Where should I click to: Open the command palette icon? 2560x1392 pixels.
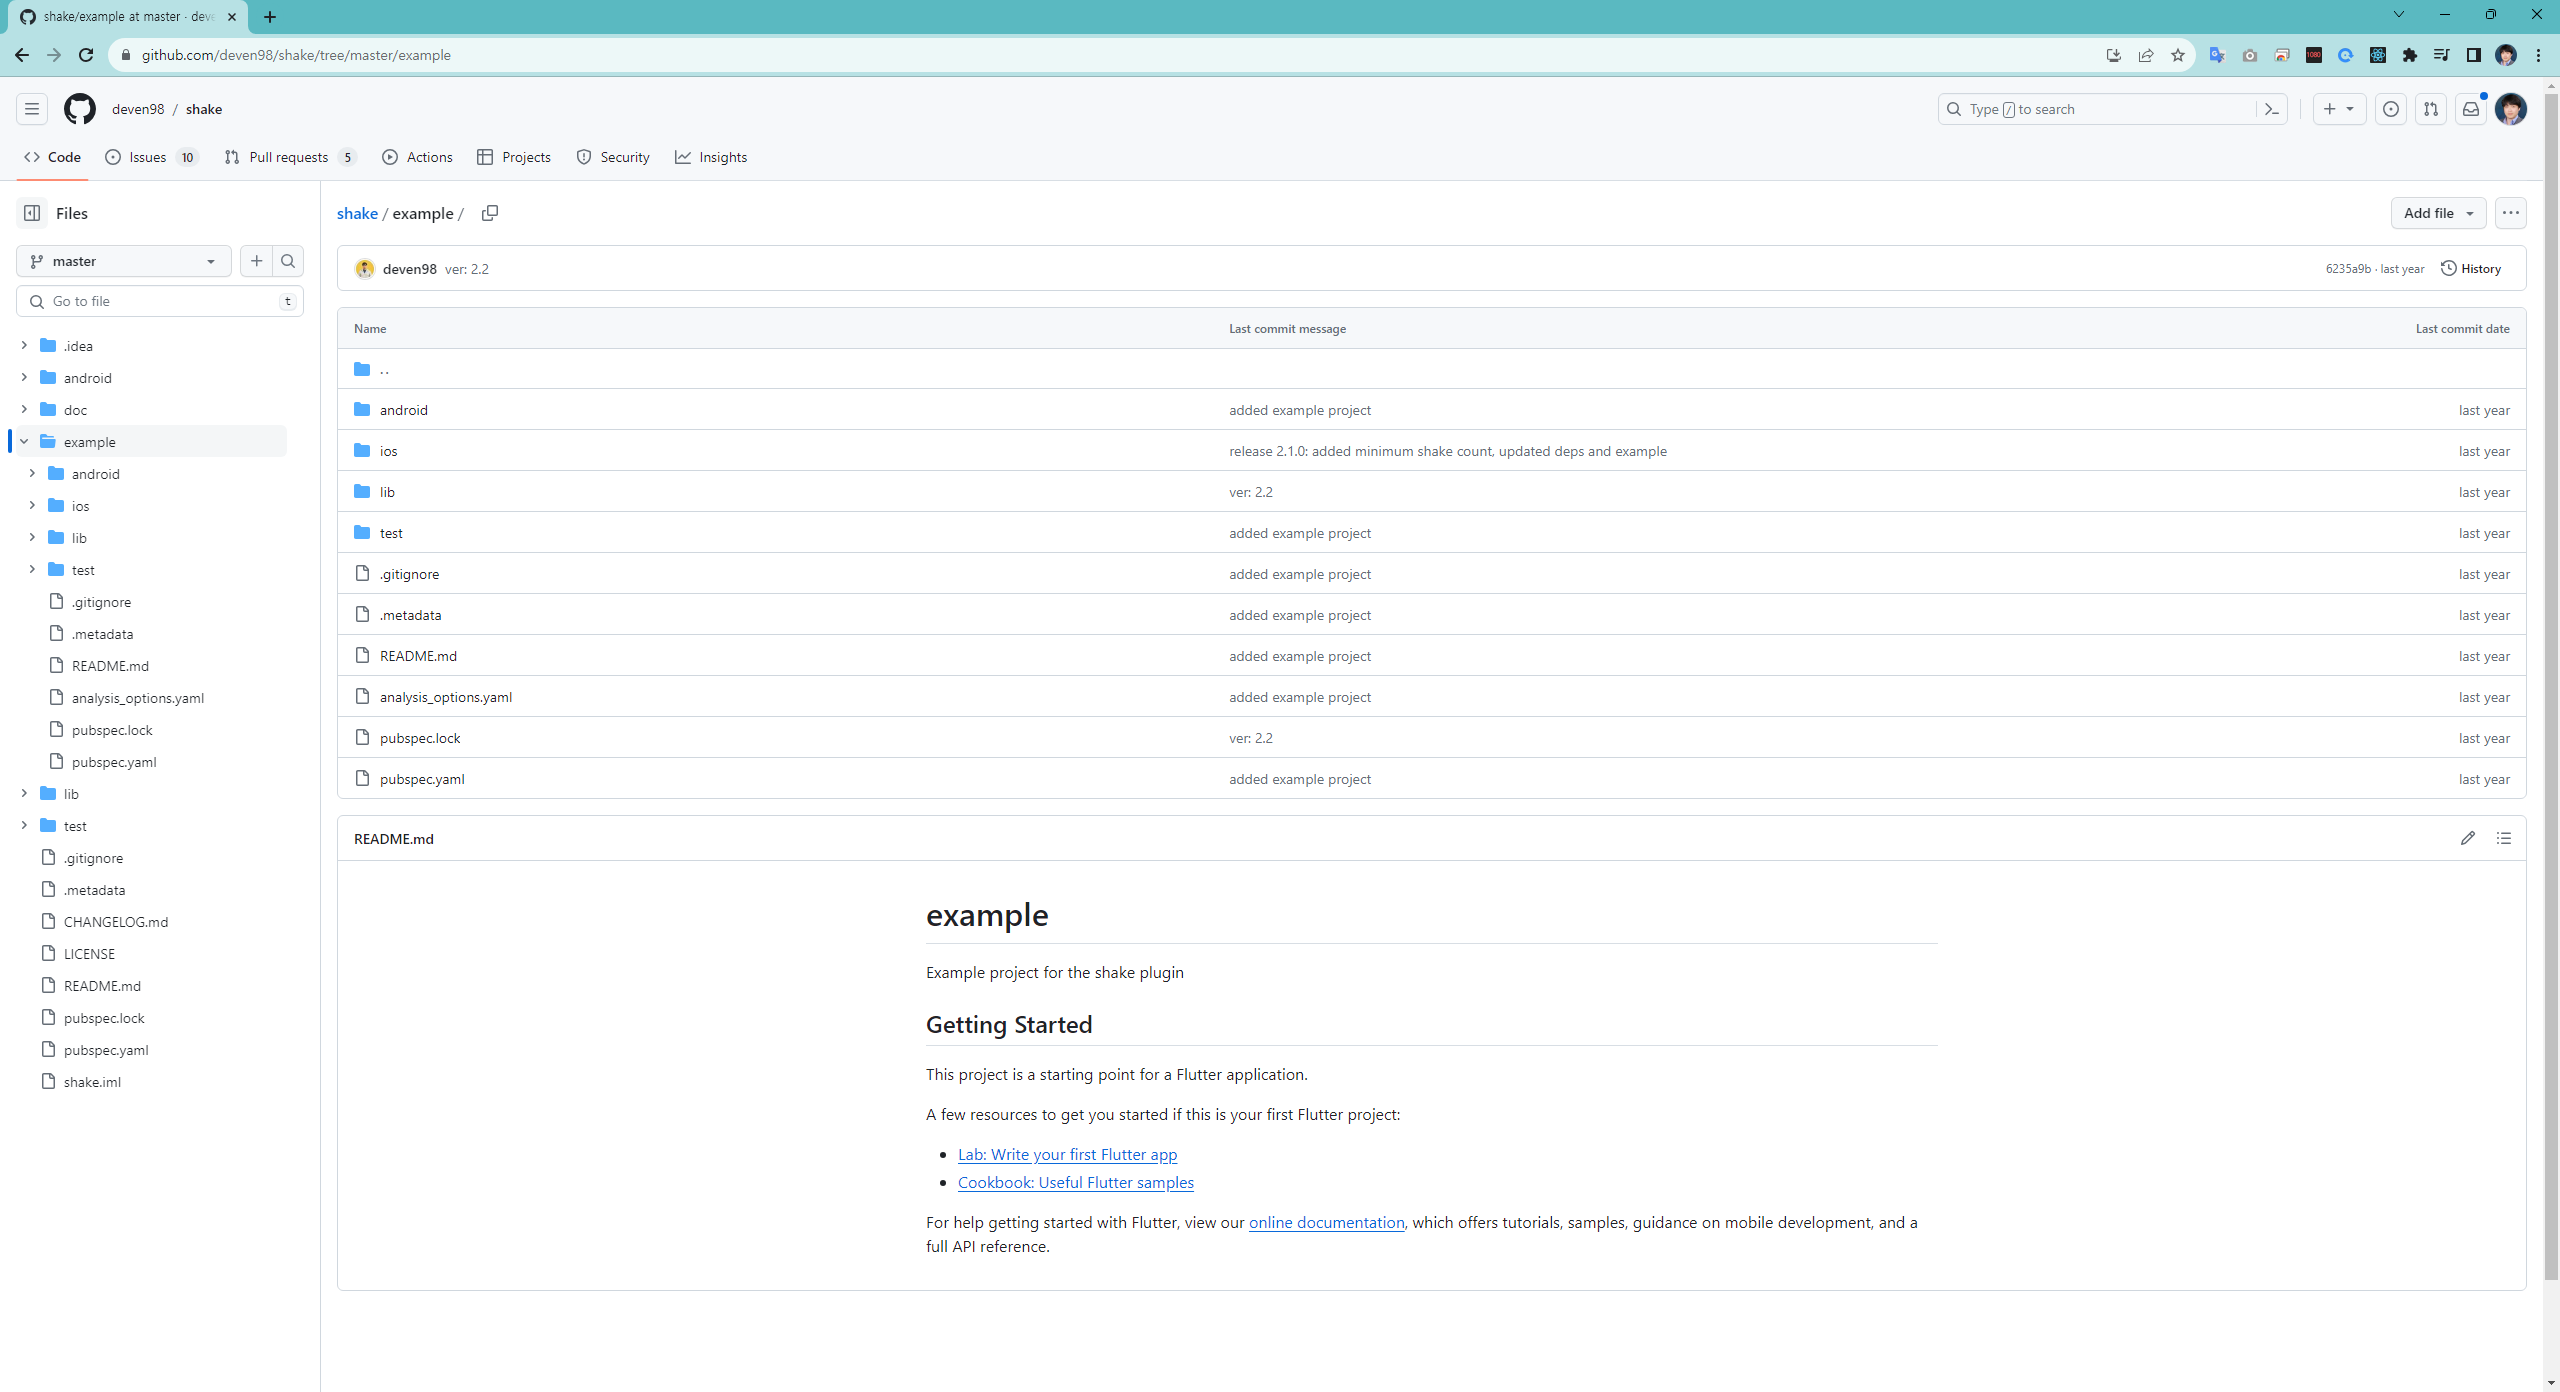(x=2271, y=109)
